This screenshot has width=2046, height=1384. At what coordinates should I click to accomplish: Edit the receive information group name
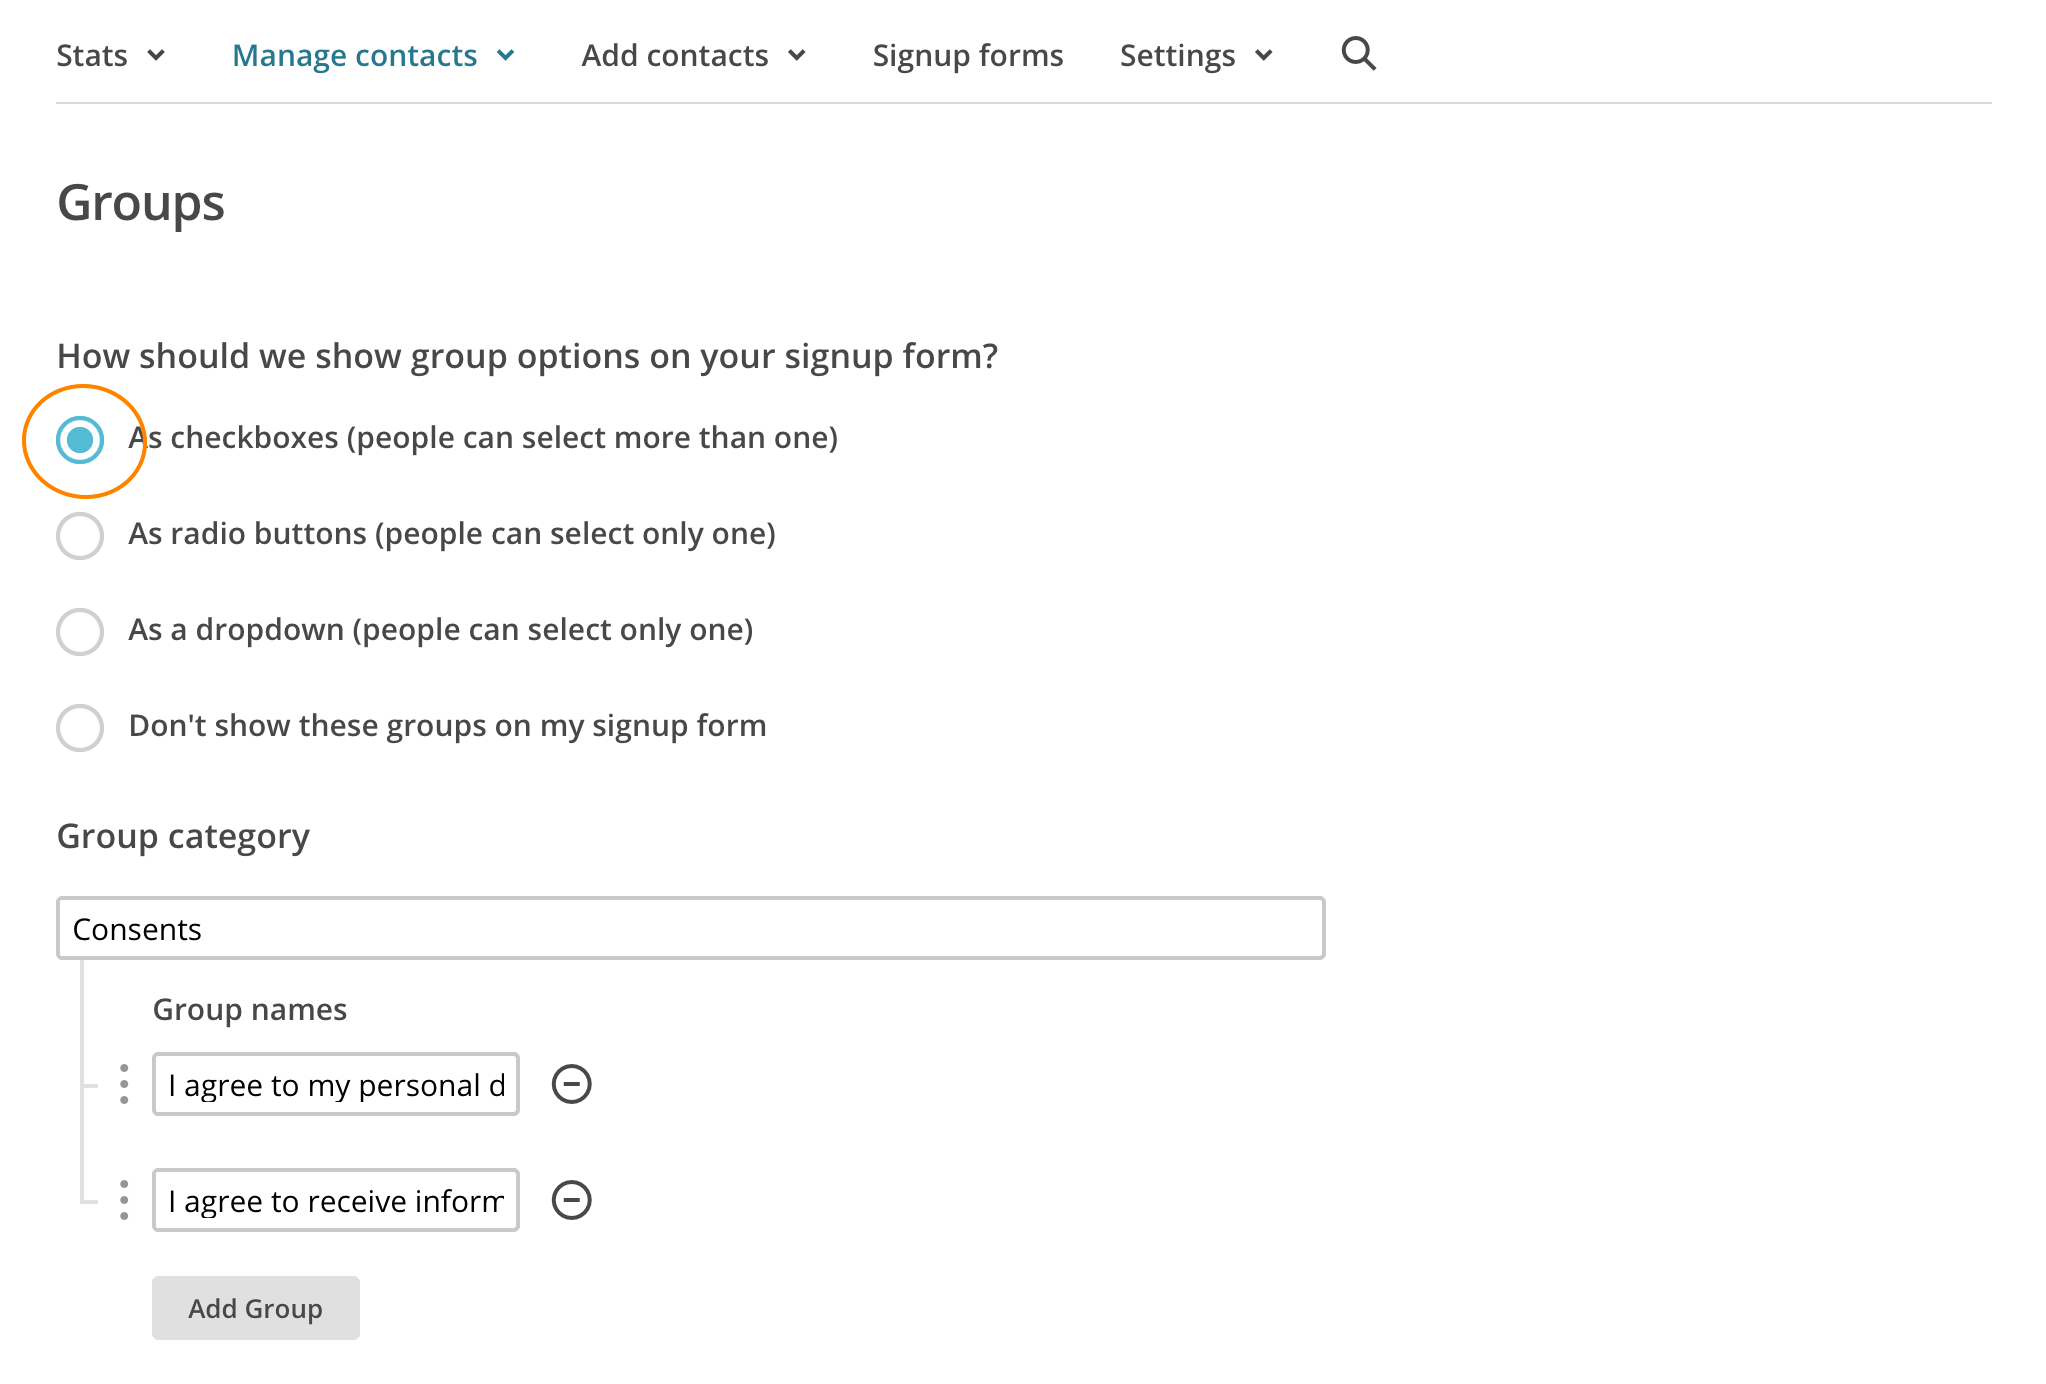click(335, 1199)
